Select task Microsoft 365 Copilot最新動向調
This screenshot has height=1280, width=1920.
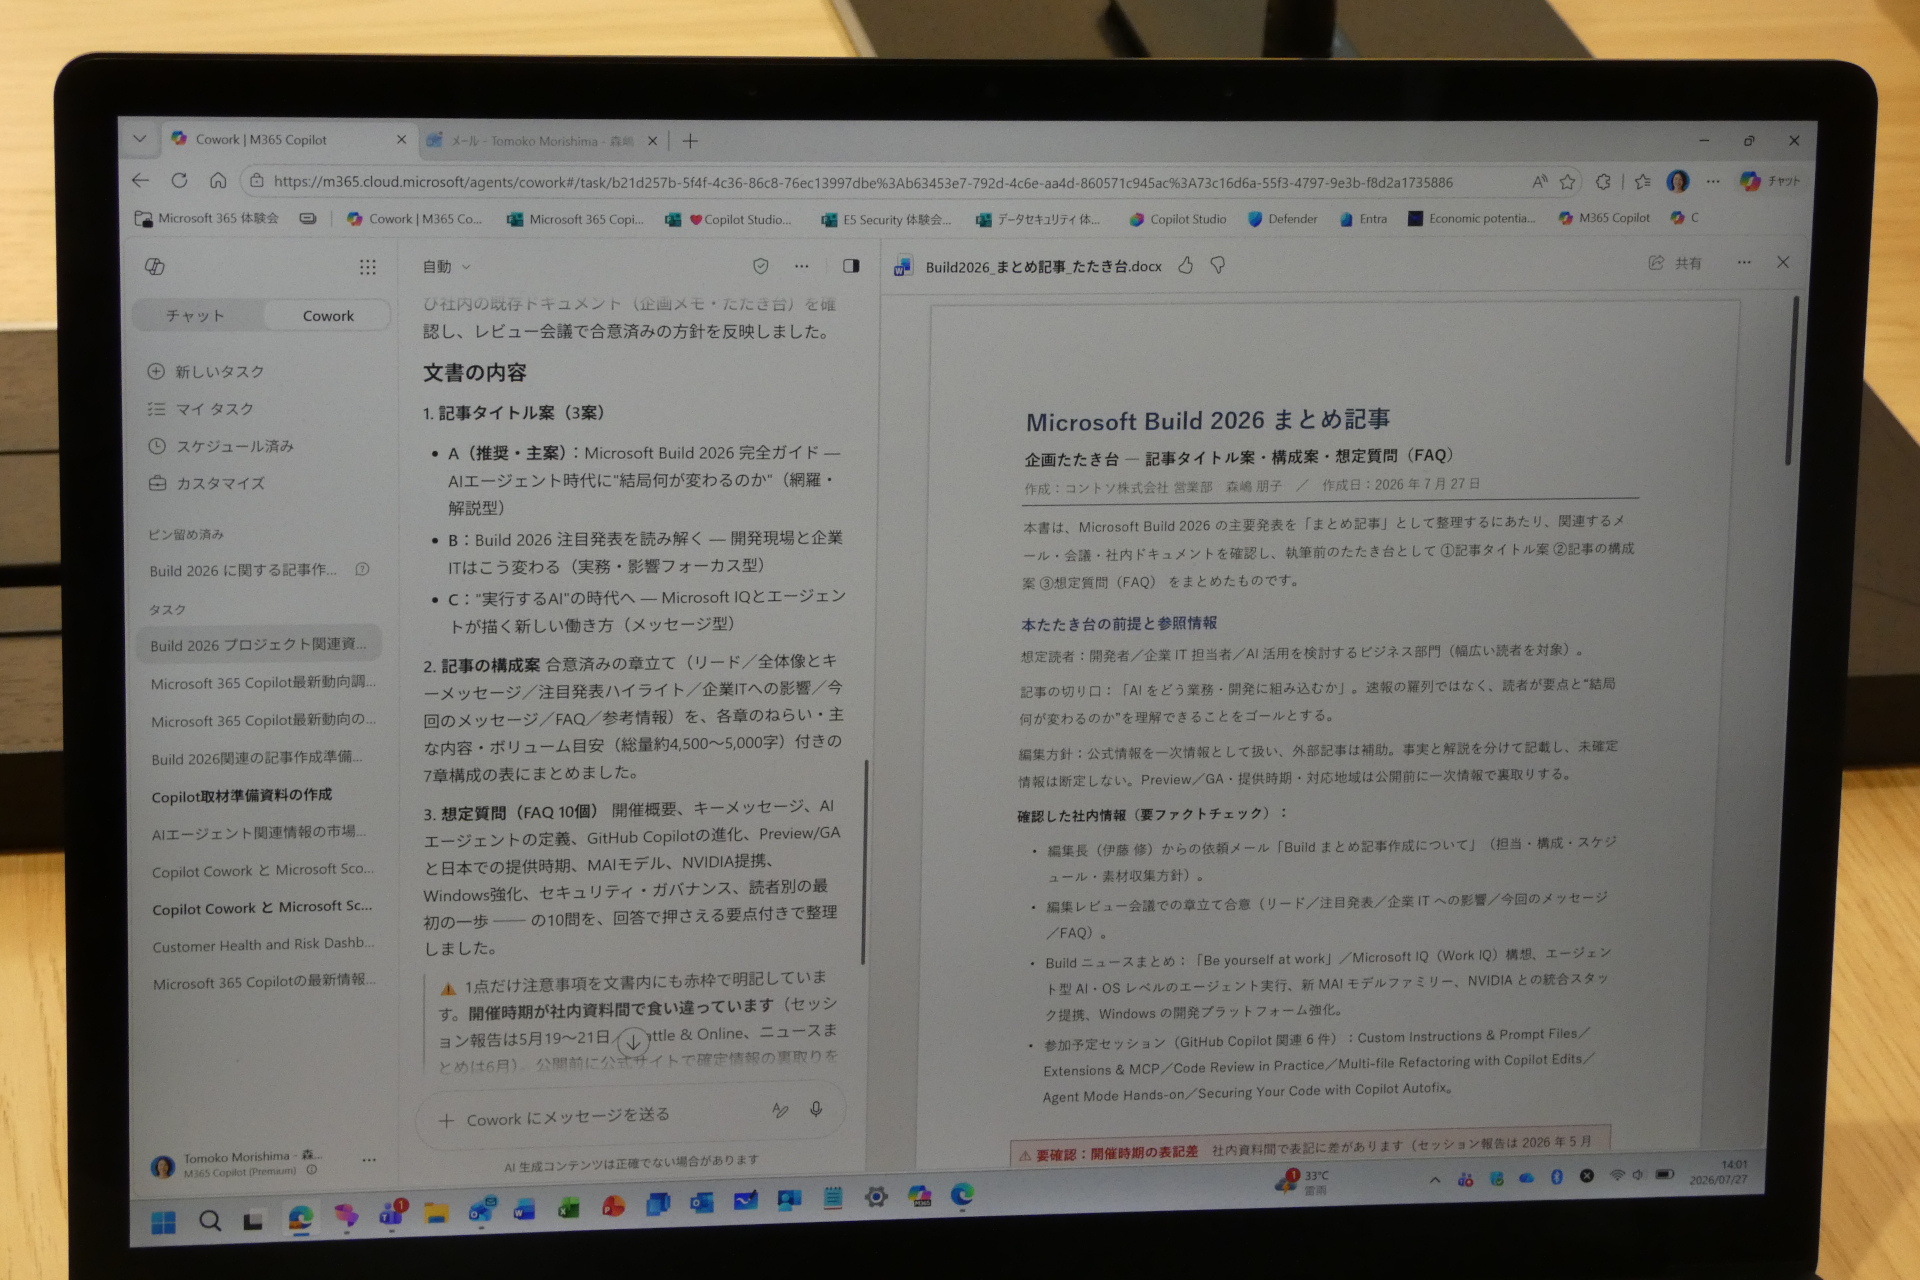(263, 683)
